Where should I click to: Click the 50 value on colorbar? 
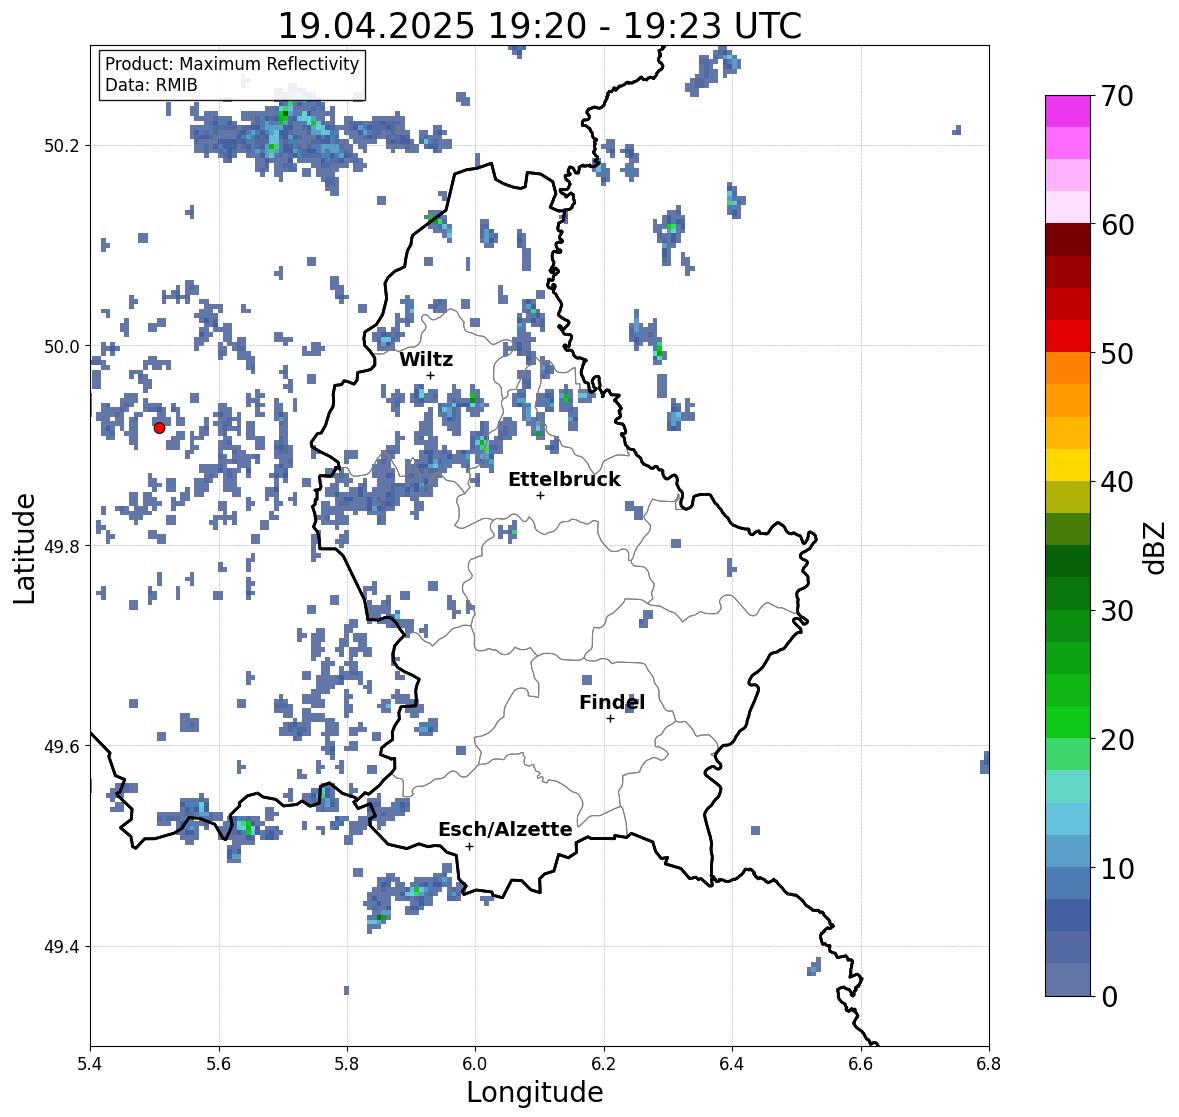[1117, 353]
